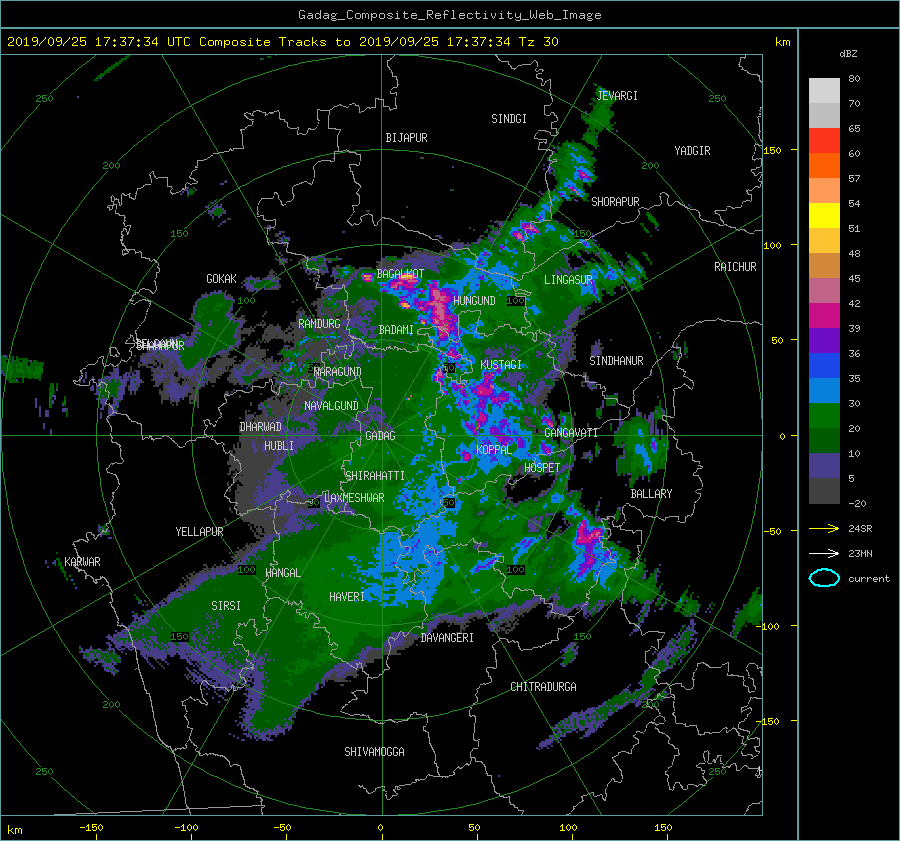Click the NARAGUND city label
Screen dimensions: 900x841
(338, 372)
